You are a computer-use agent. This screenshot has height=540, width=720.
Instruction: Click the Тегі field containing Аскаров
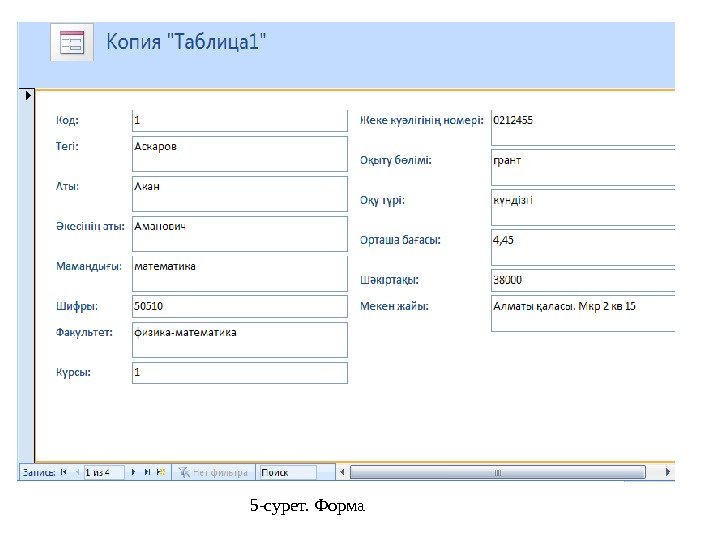pos(240,154)
